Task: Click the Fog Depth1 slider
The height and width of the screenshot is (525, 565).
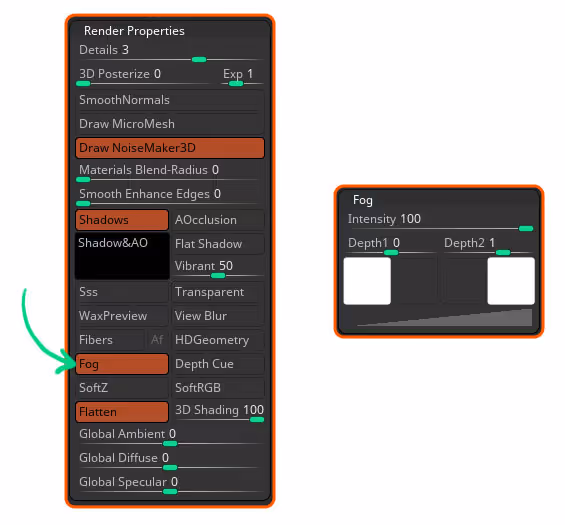Action: 391,246
